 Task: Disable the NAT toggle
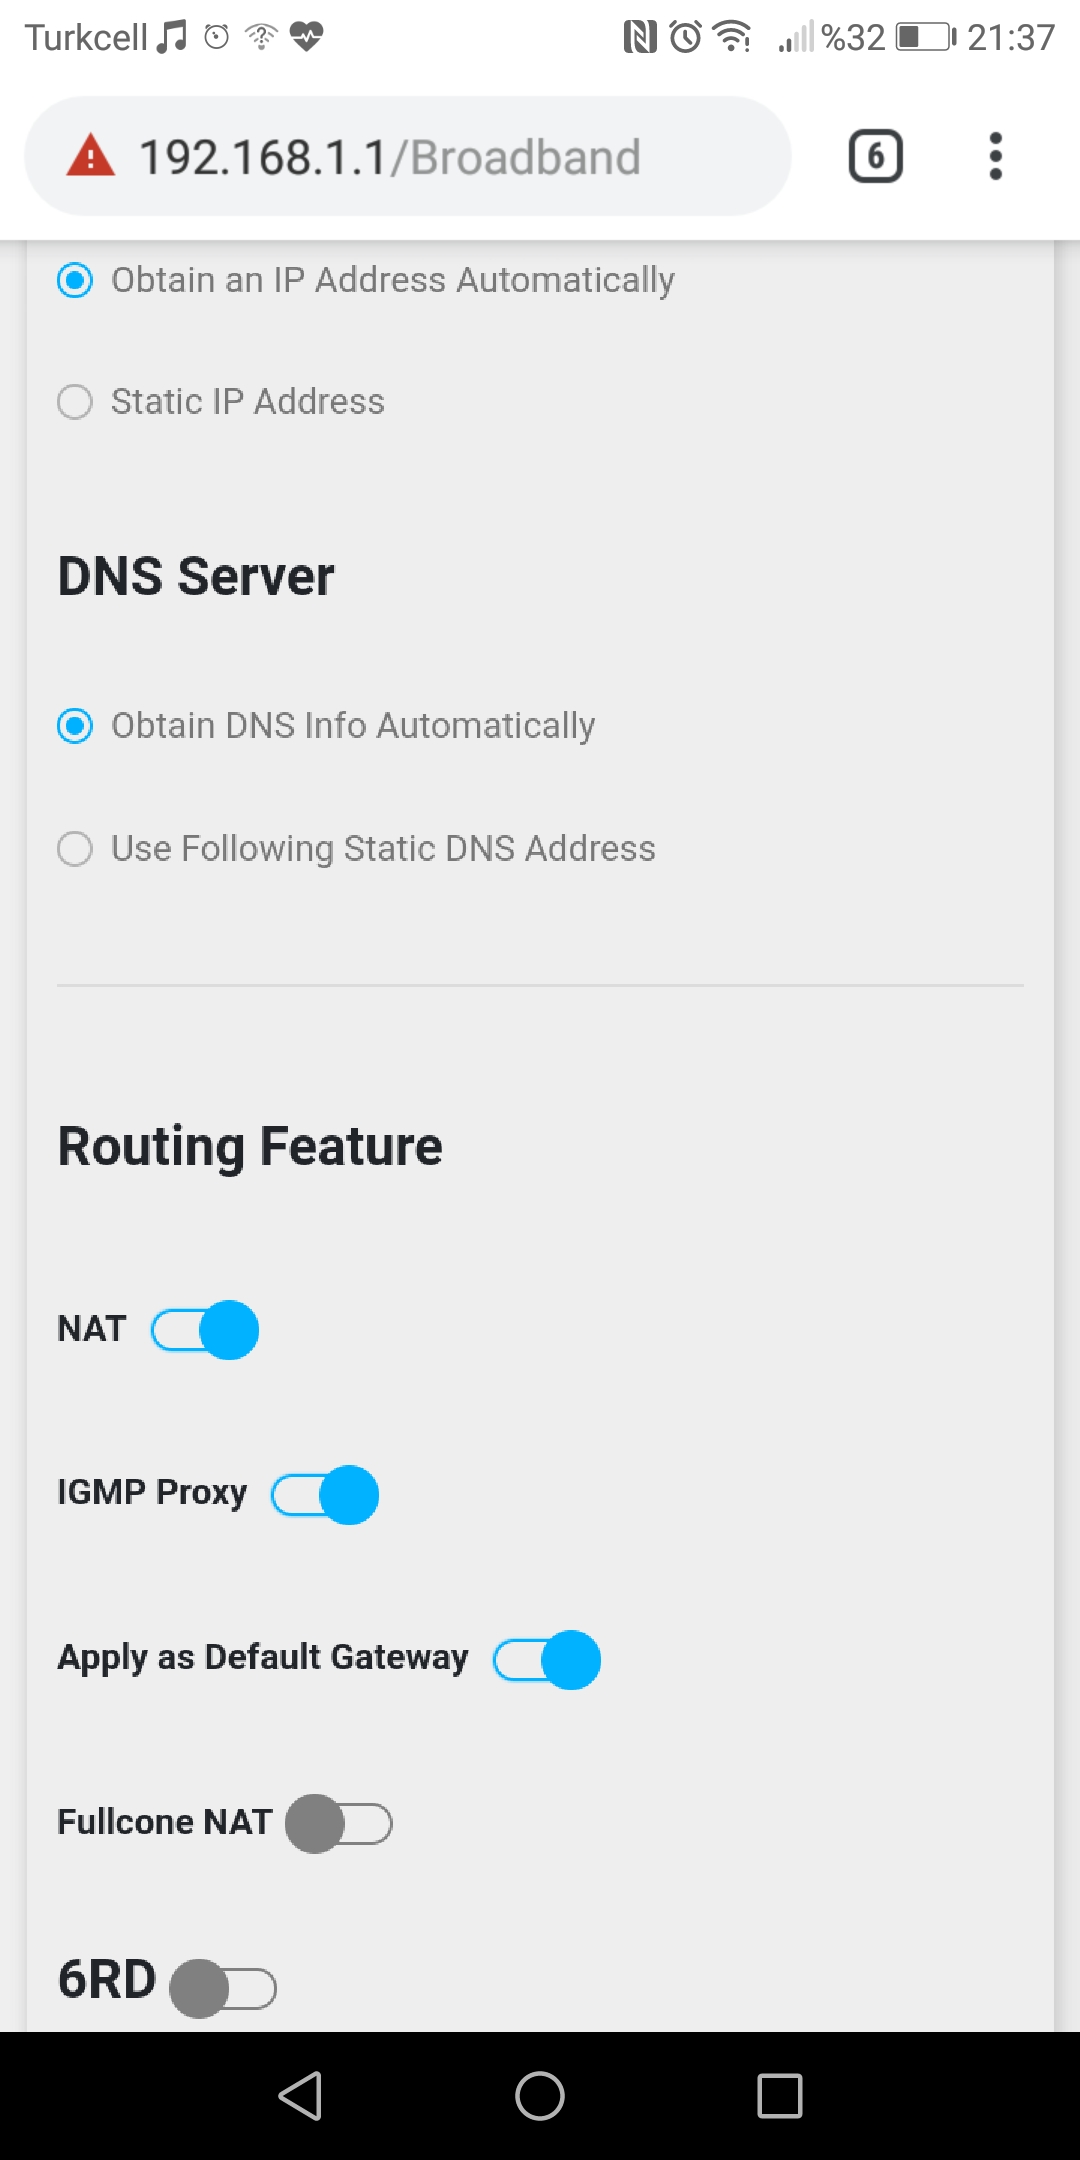click(205, 1330)
